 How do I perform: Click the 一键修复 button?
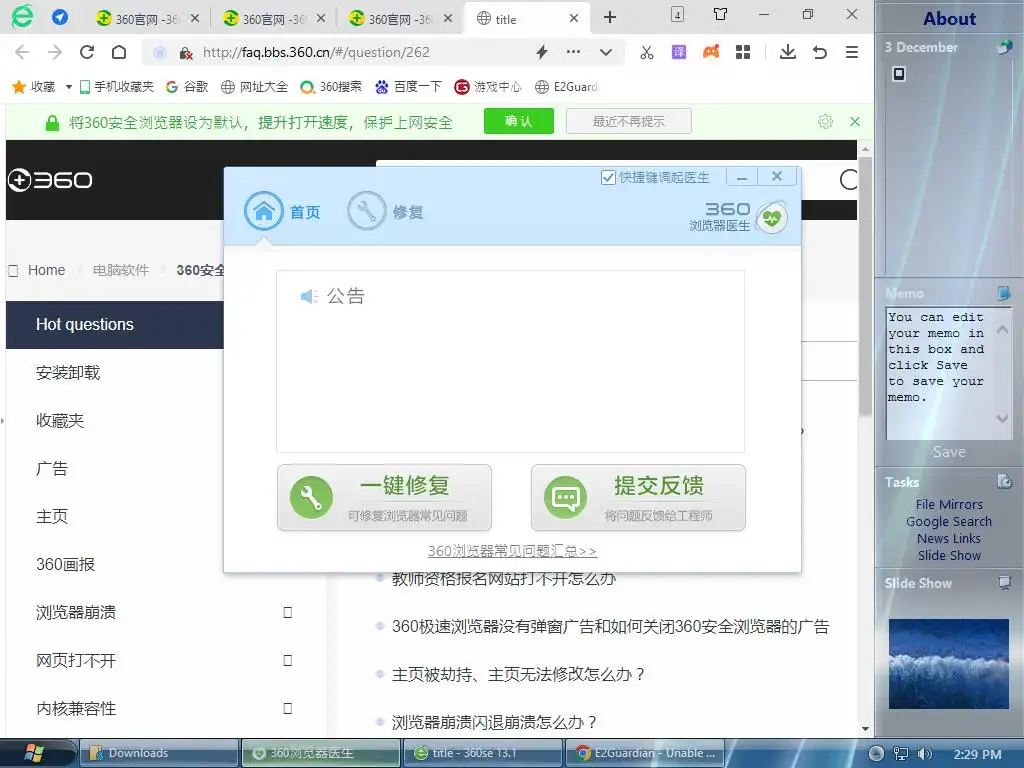click(384, 498)
